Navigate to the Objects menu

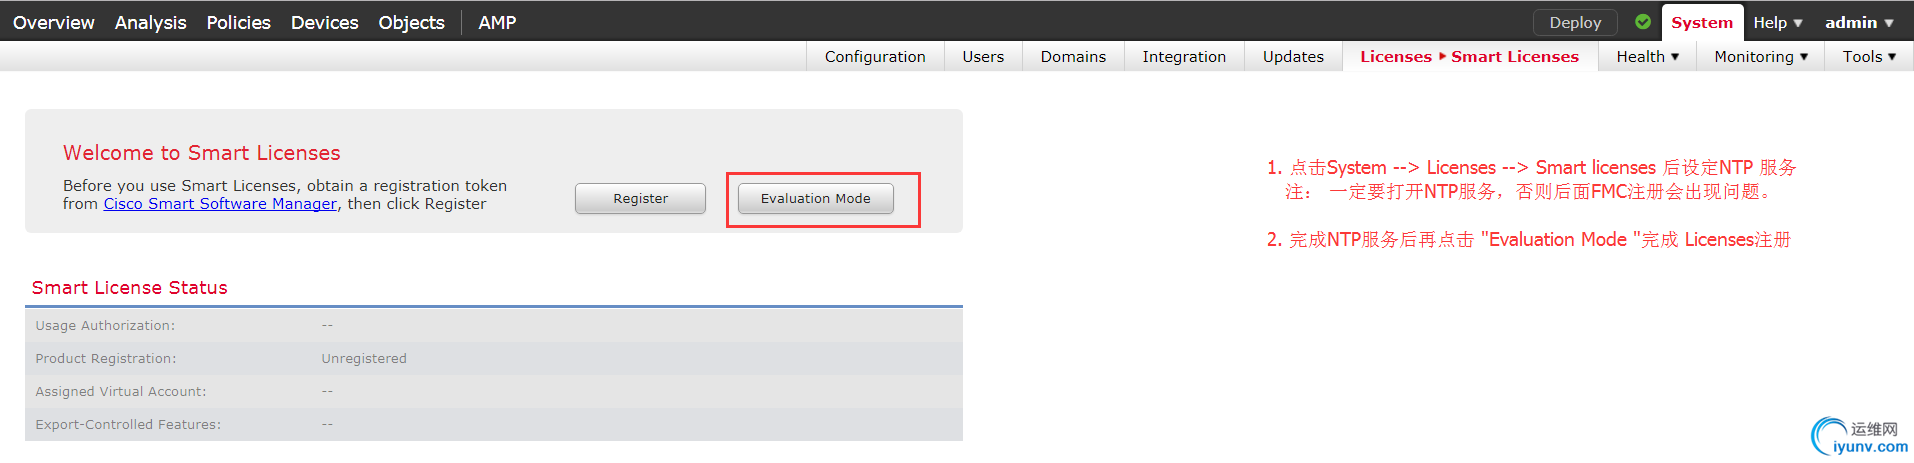(411, 22)
